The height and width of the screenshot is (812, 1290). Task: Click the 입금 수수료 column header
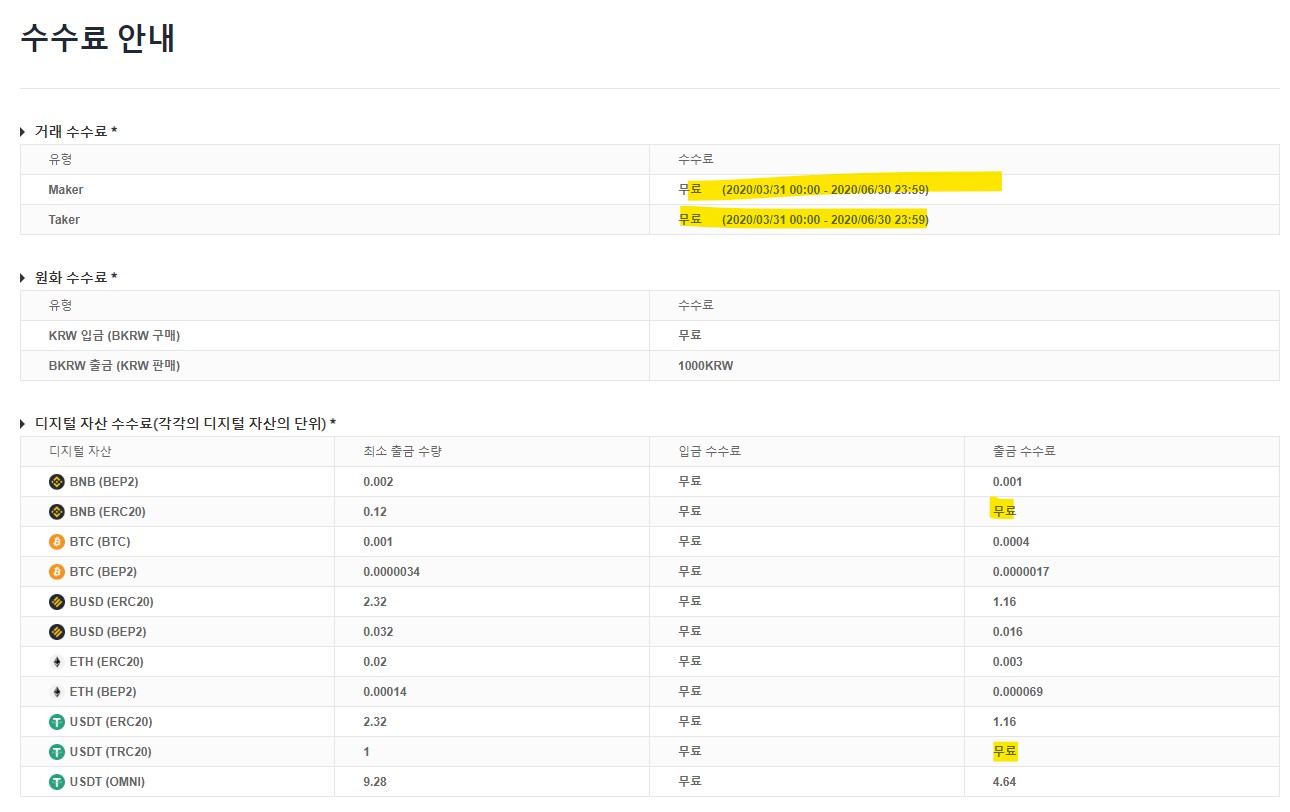(709, 451)
